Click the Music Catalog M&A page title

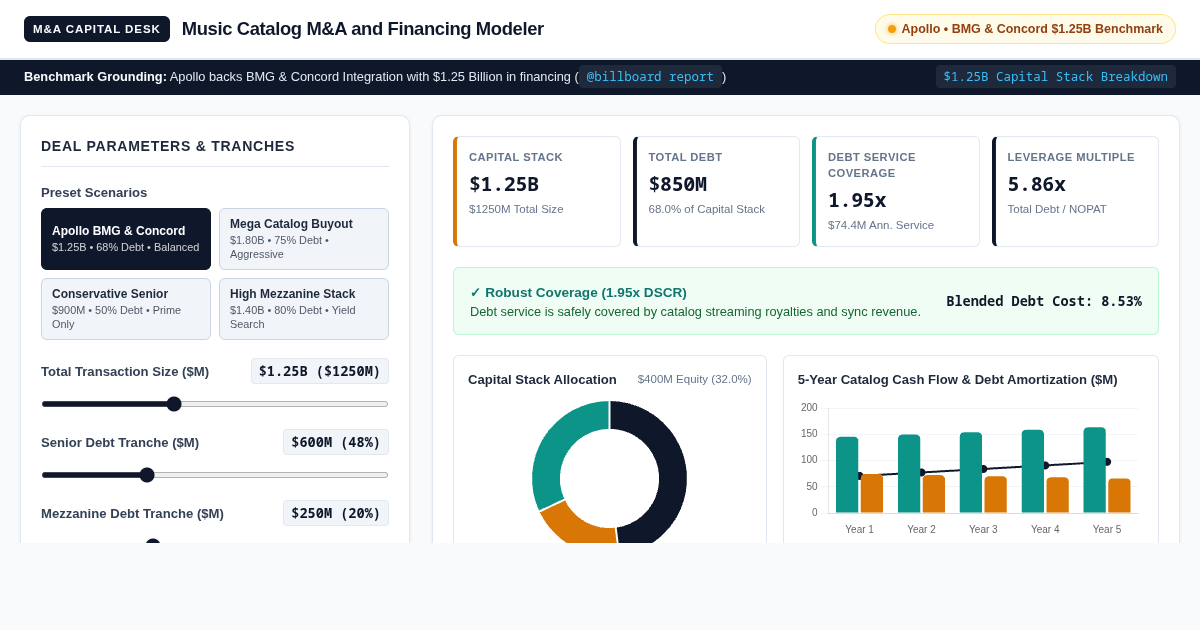click(x=363, y=29)
